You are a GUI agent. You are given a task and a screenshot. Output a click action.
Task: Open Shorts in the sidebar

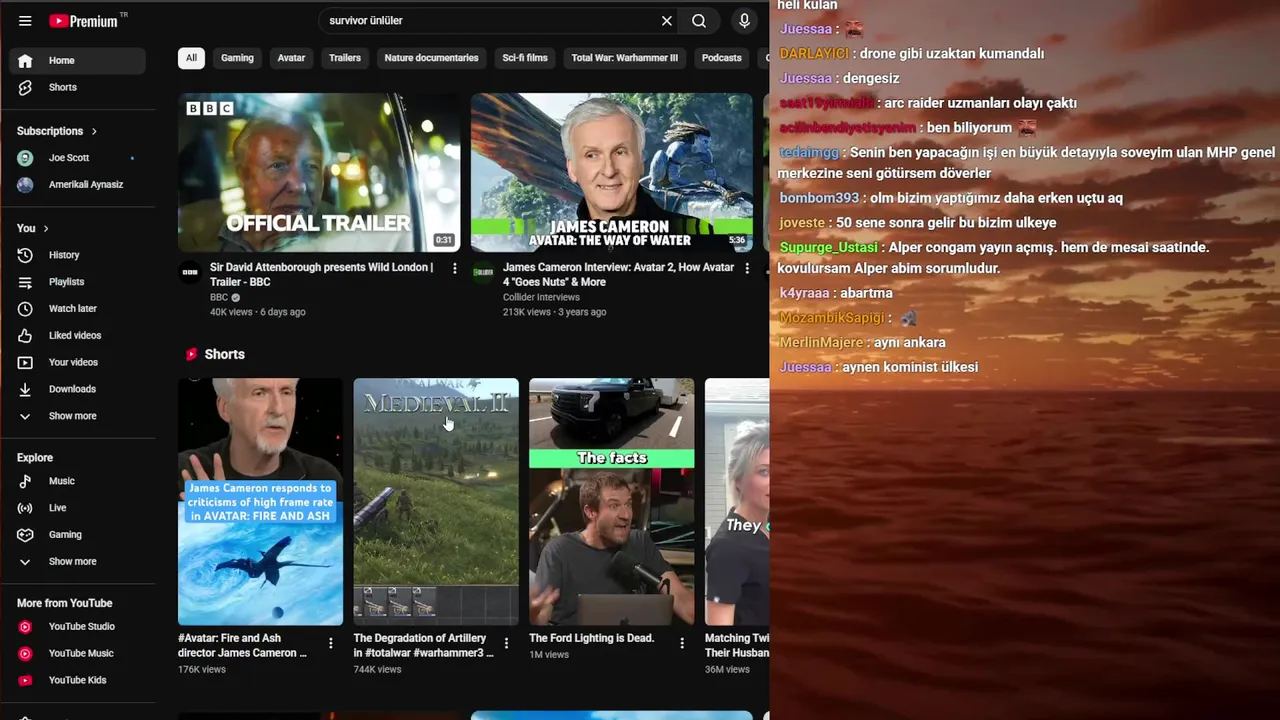tap(77, 88)
